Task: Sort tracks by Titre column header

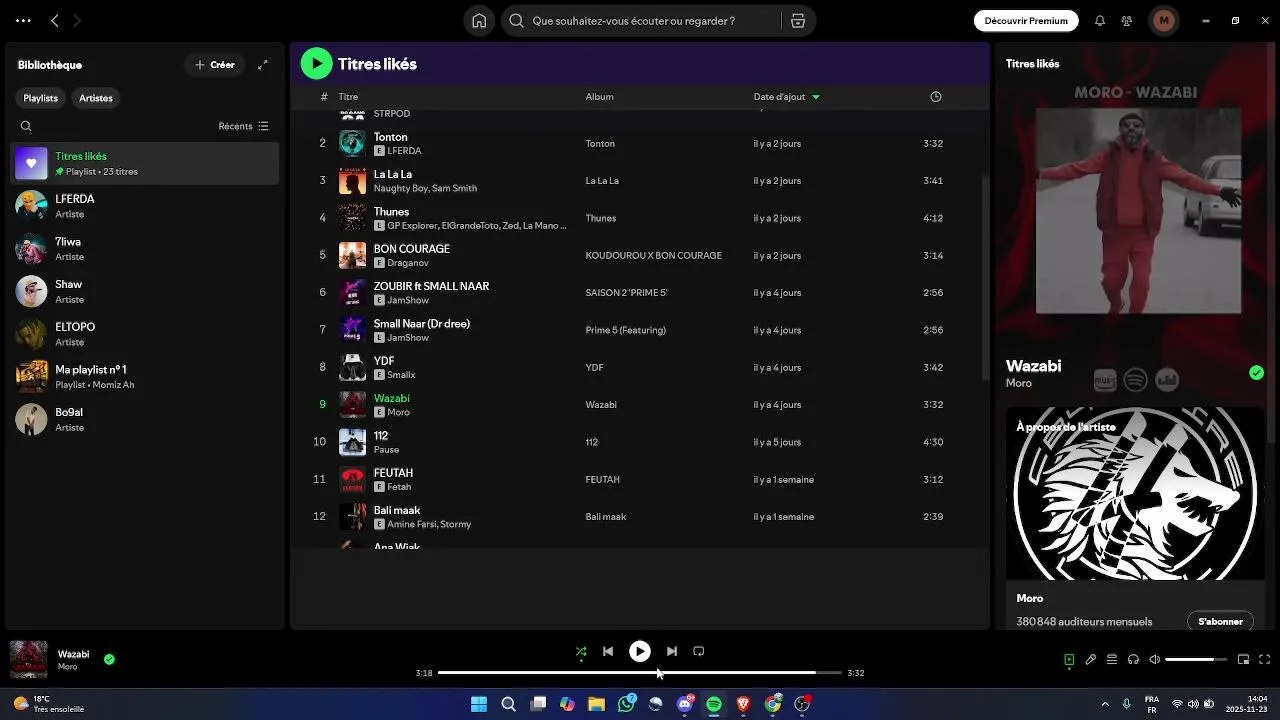Action: pyautogui.click(x=348, y=97)
